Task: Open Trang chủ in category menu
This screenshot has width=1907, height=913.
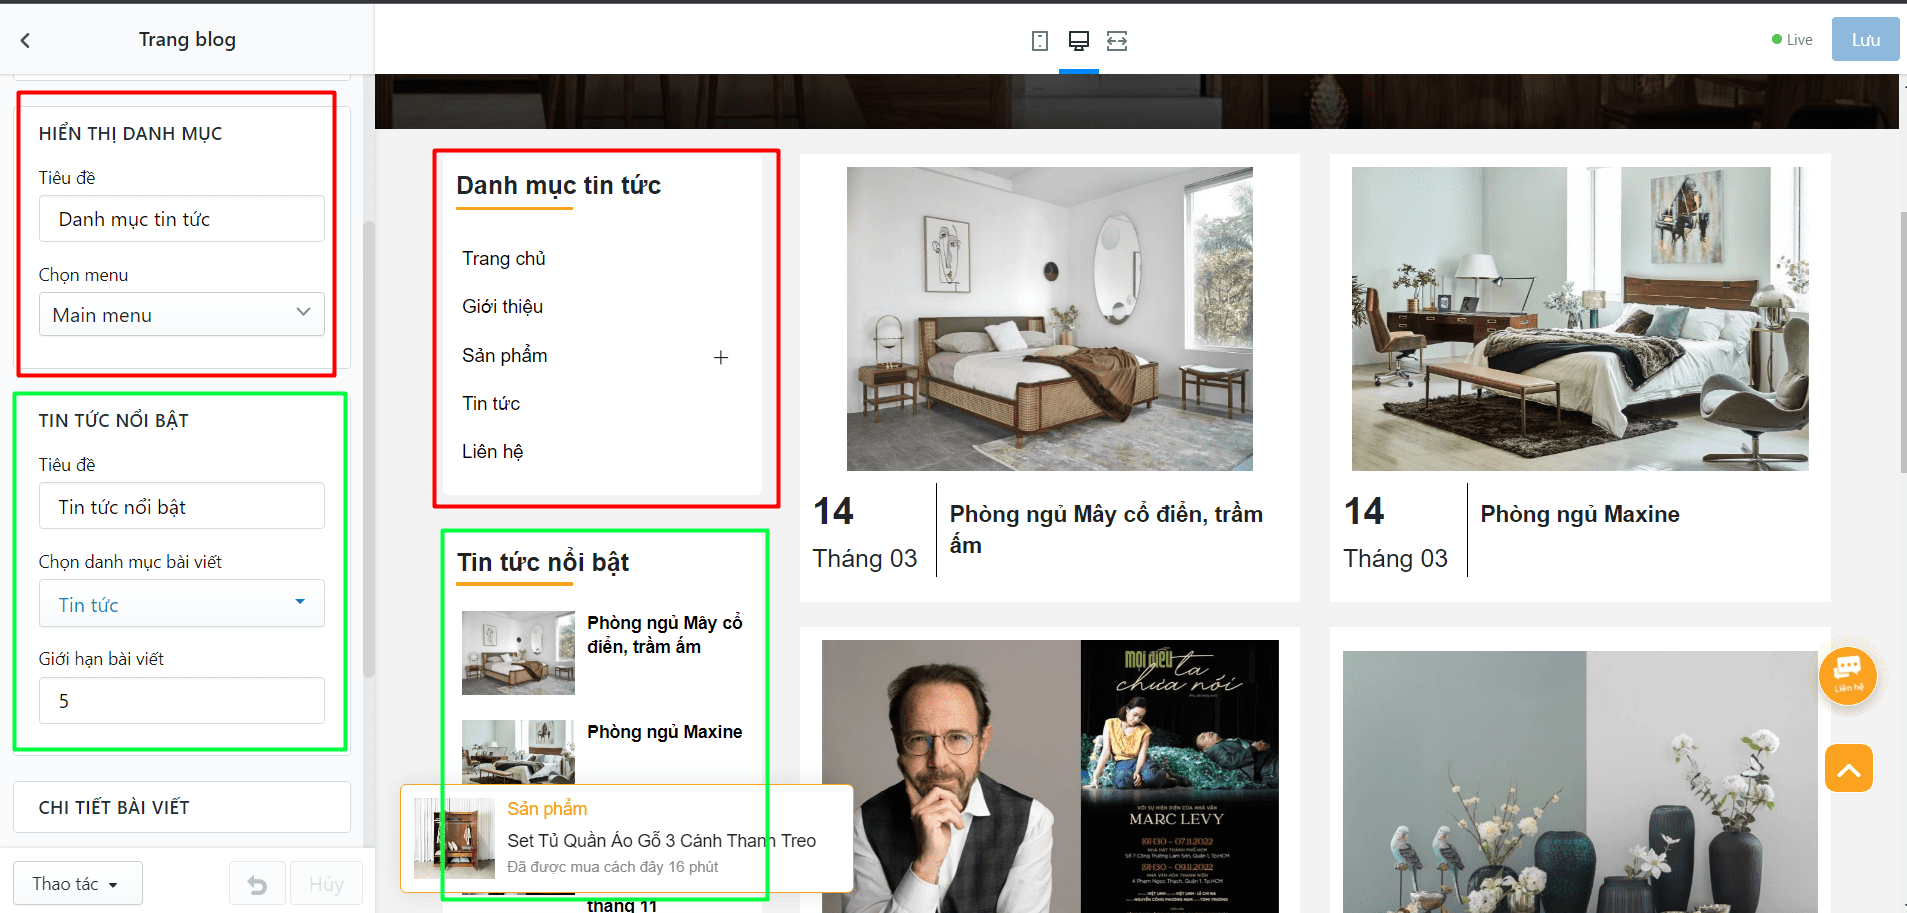Action: [x=504, y=259]
